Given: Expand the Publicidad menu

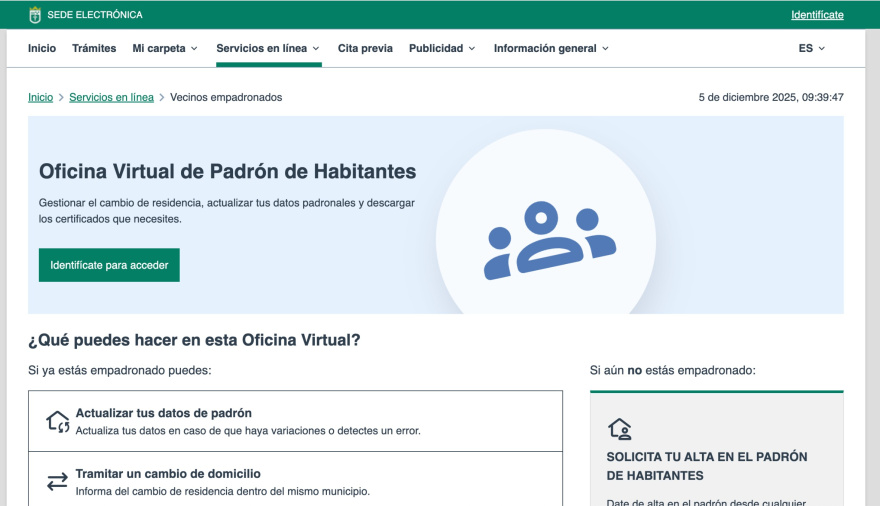Looking at the screenshot, I should 442,48.
